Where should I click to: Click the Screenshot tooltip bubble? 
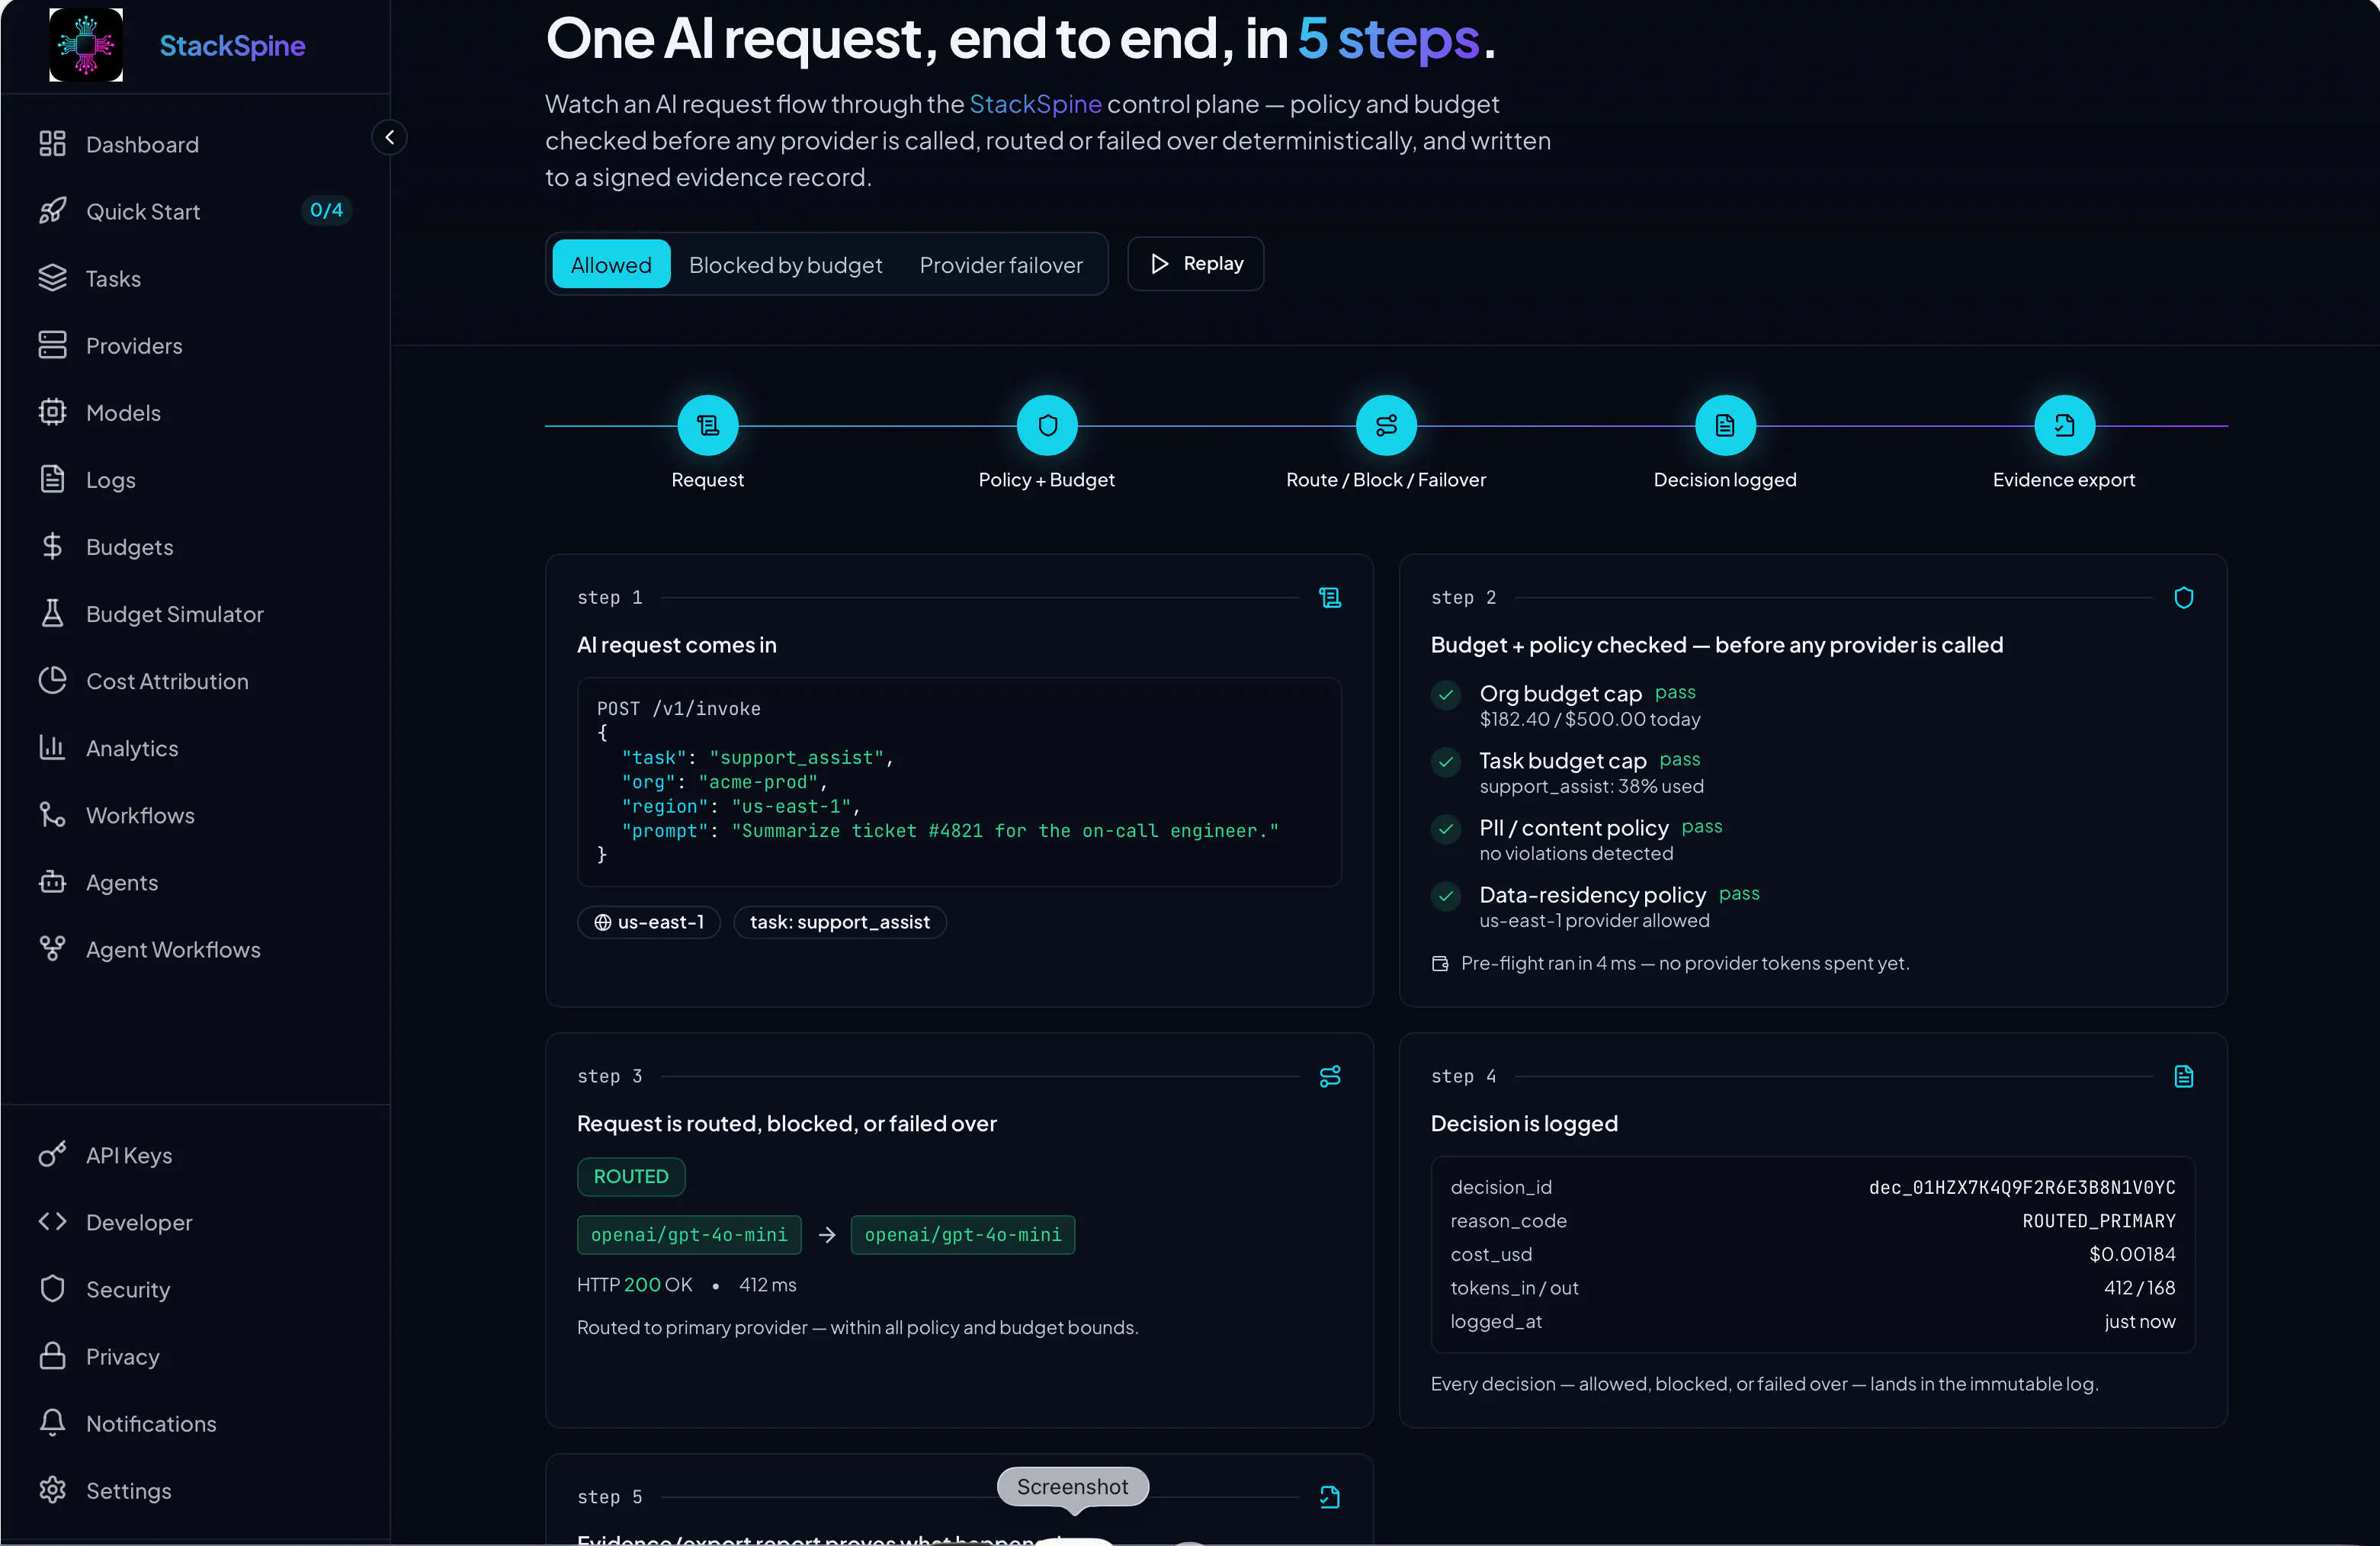1072,1486
